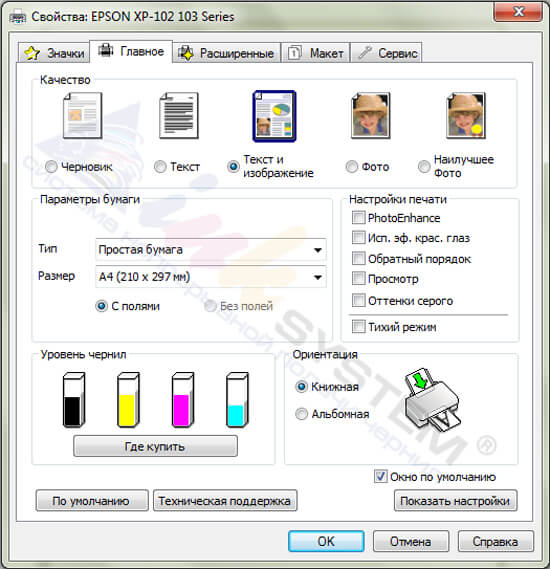The width and height of the screenshot is (550, 569).
Task: Click the printer icon in the title bar
Action: click(x=17, y=17)
